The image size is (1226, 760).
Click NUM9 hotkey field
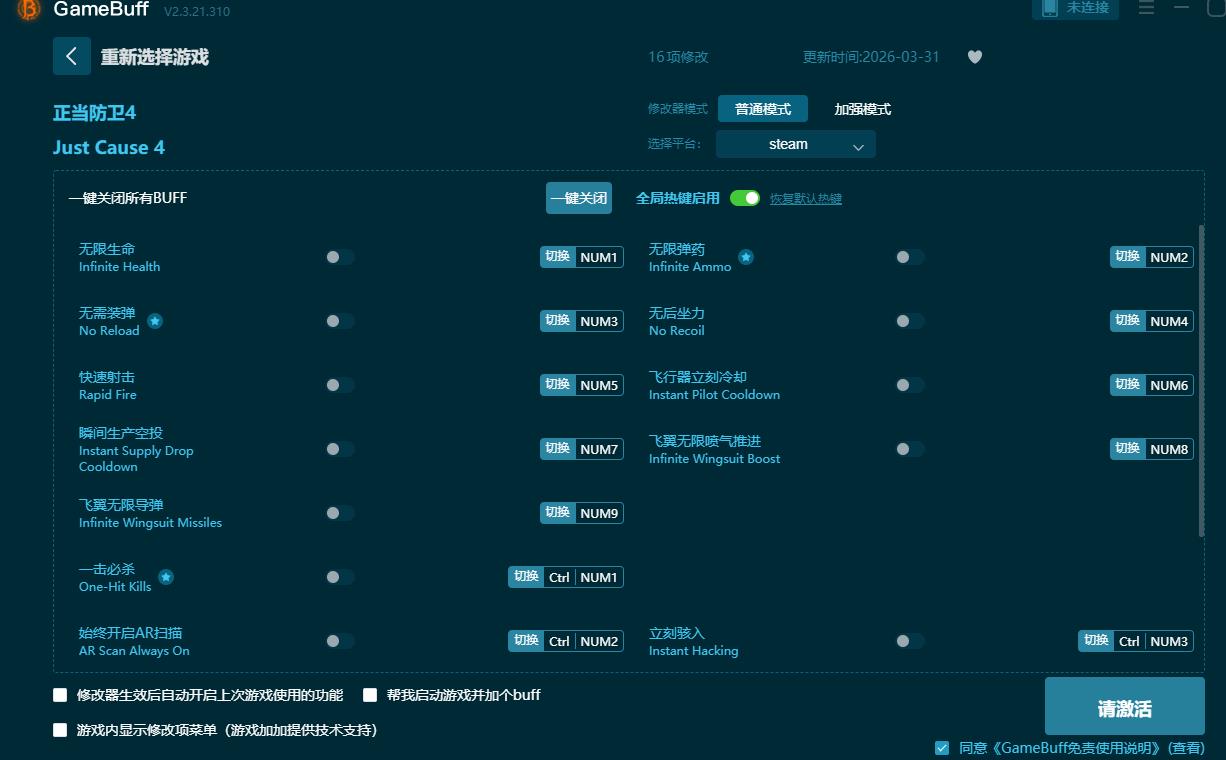click(x=600, y=513)
